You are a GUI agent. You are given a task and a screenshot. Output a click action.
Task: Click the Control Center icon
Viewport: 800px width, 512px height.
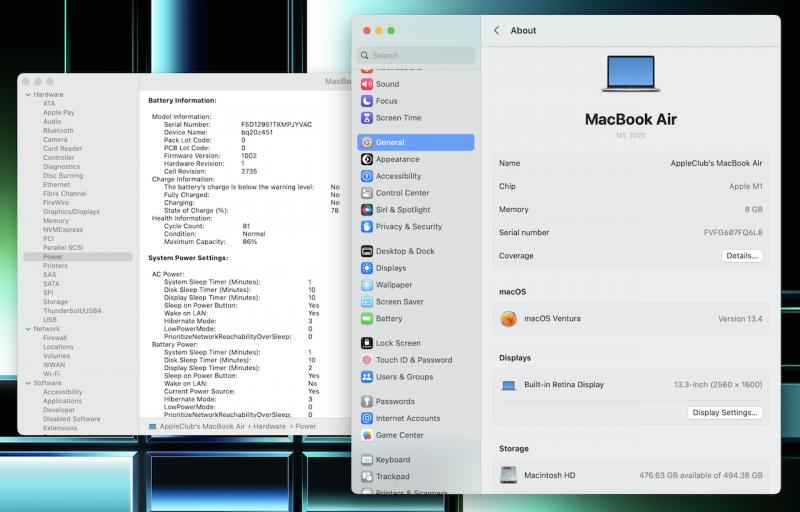click(367, 193)
